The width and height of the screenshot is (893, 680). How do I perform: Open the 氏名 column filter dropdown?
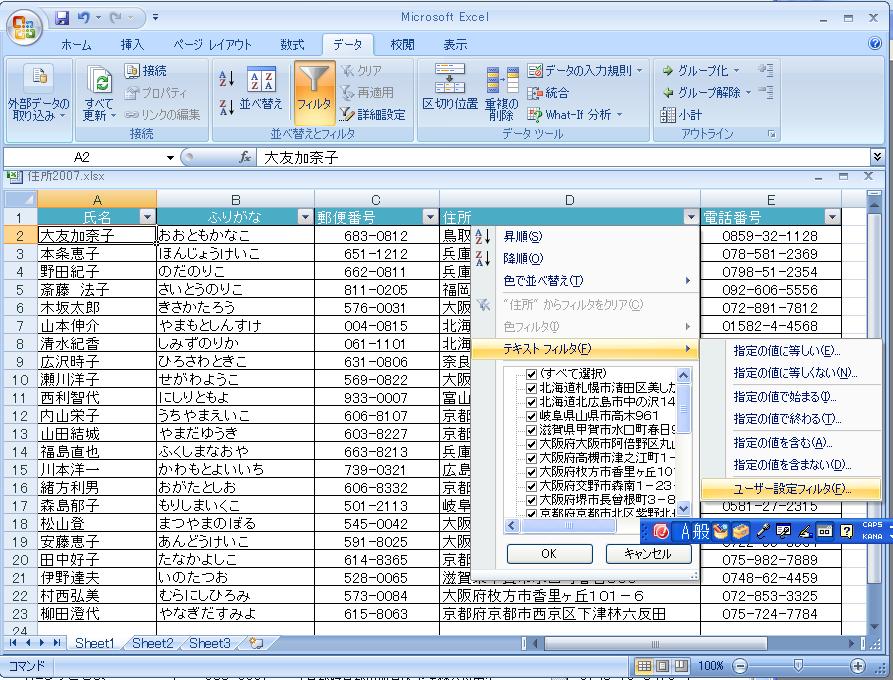[147, 217]
